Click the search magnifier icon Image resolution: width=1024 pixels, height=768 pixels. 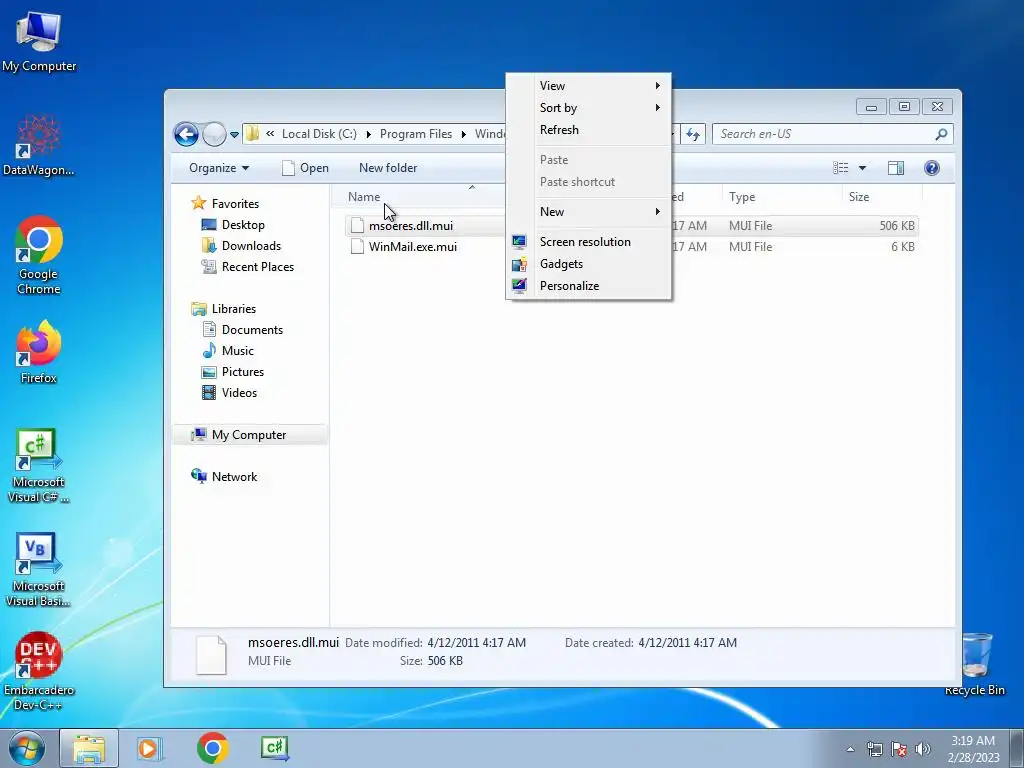[941, 135]
